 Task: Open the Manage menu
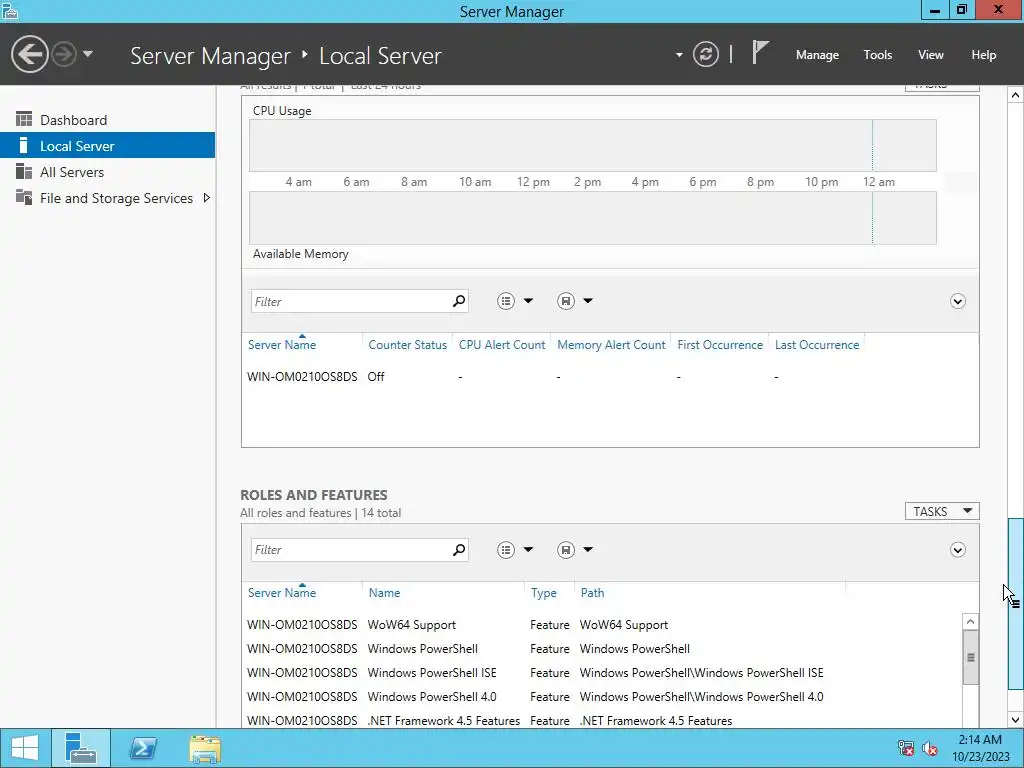coord(817,55)
